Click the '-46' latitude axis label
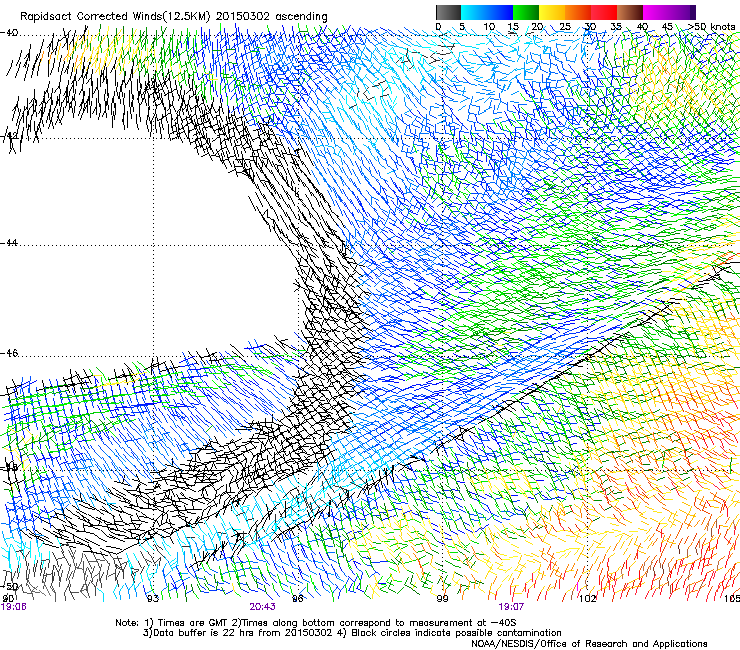Screen dimensions: 740x650 point(9,353)
